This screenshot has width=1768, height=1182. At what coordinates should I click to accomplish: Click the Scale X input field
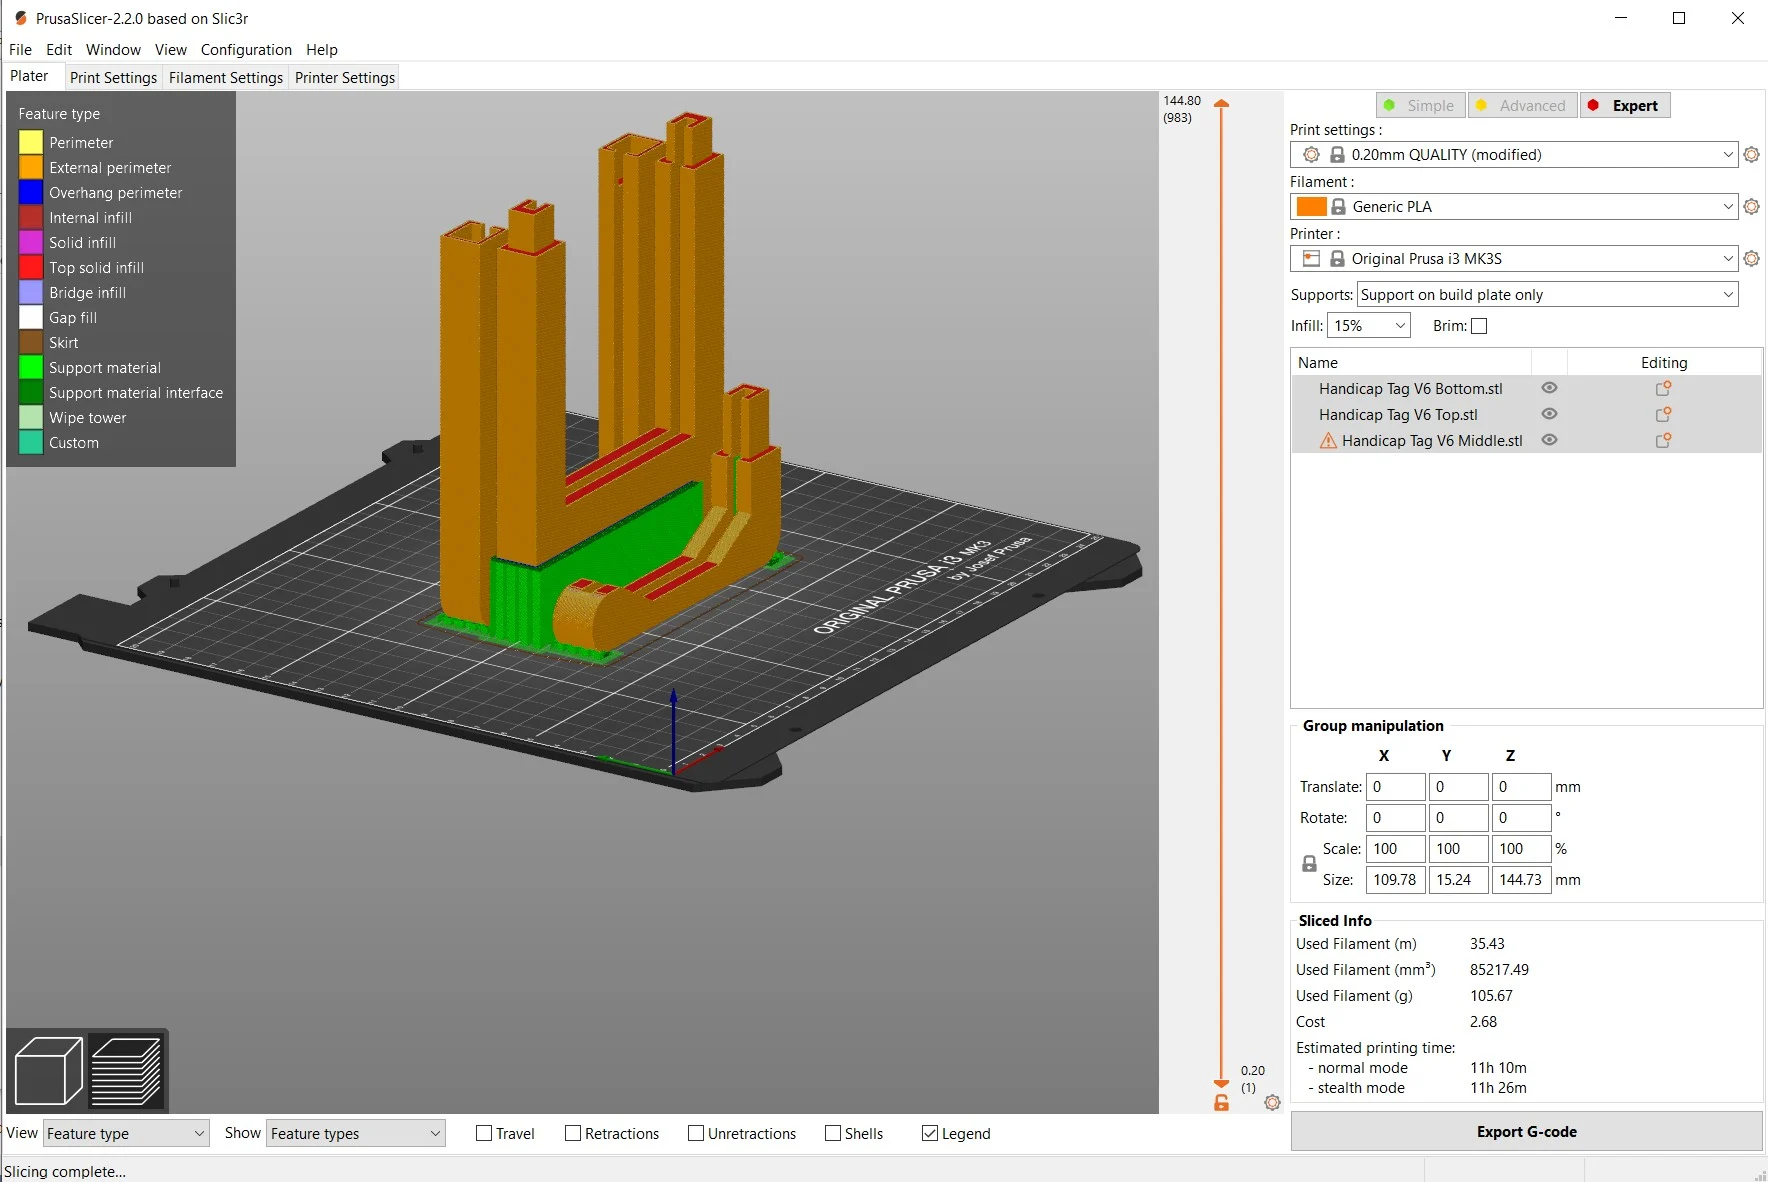(1396, 849)
